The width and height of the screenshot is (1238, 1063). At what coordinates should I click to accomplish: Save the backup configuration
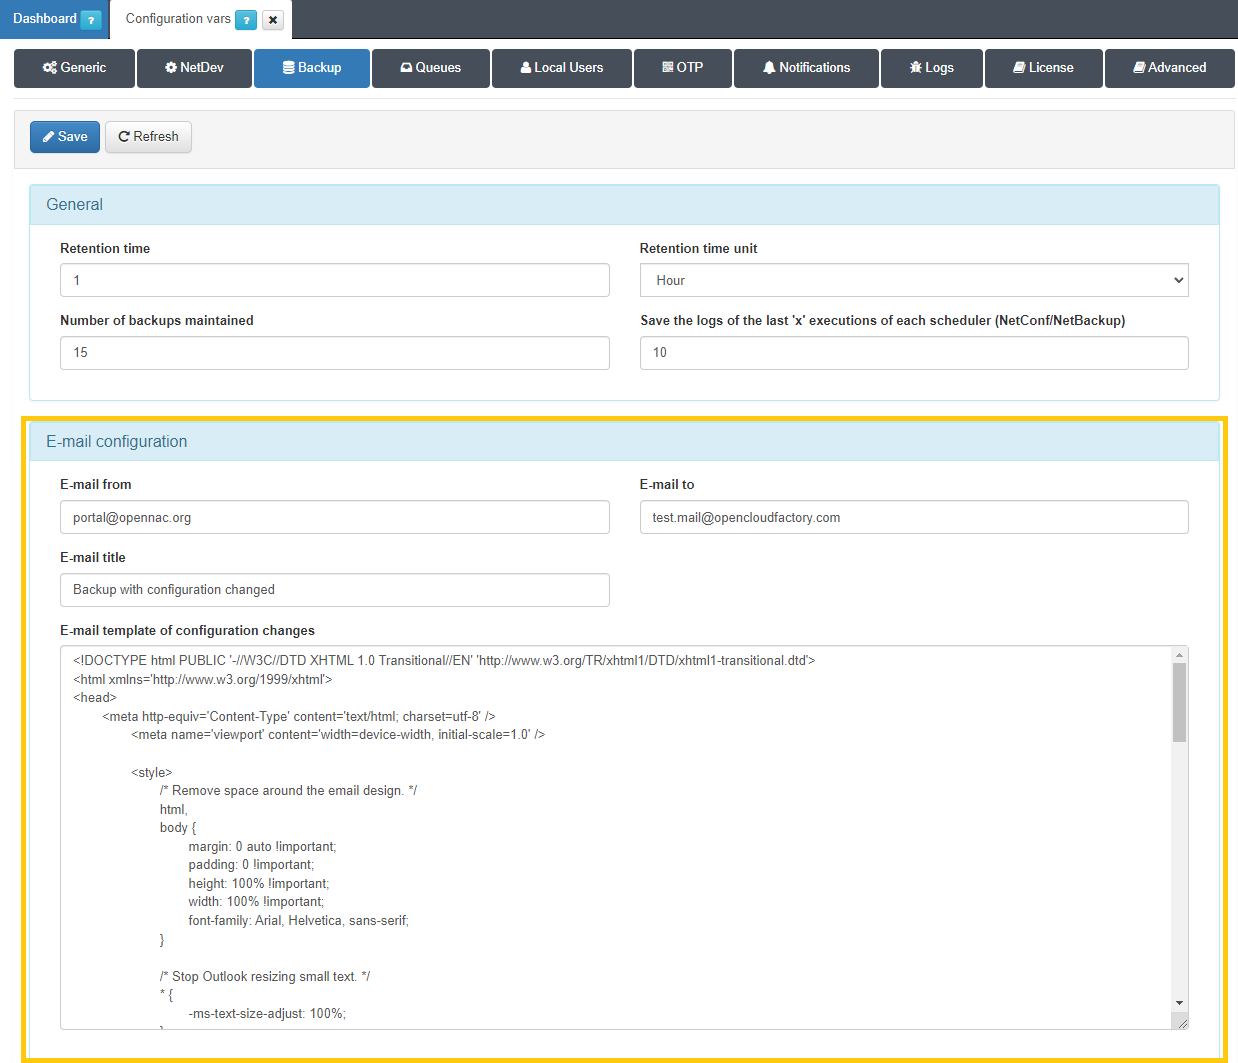[65, 137]
